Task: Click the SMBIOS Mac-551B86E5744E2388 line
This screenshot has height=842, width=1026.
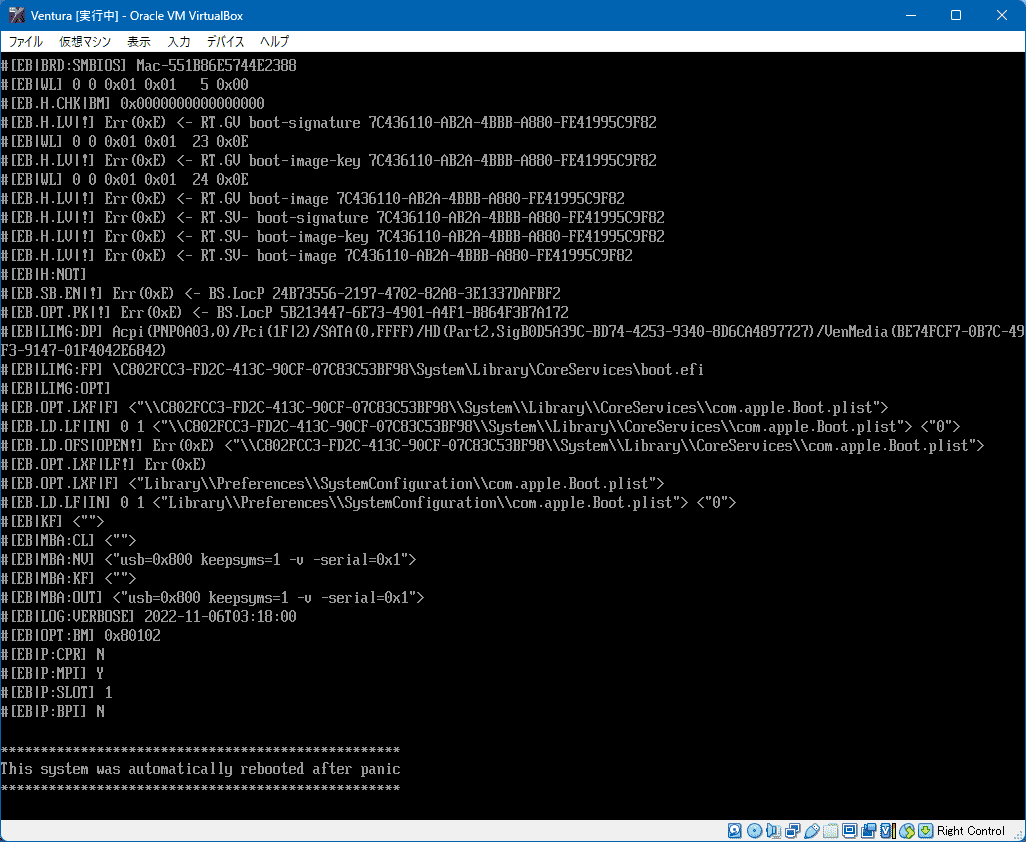Action: click(149, 65)
